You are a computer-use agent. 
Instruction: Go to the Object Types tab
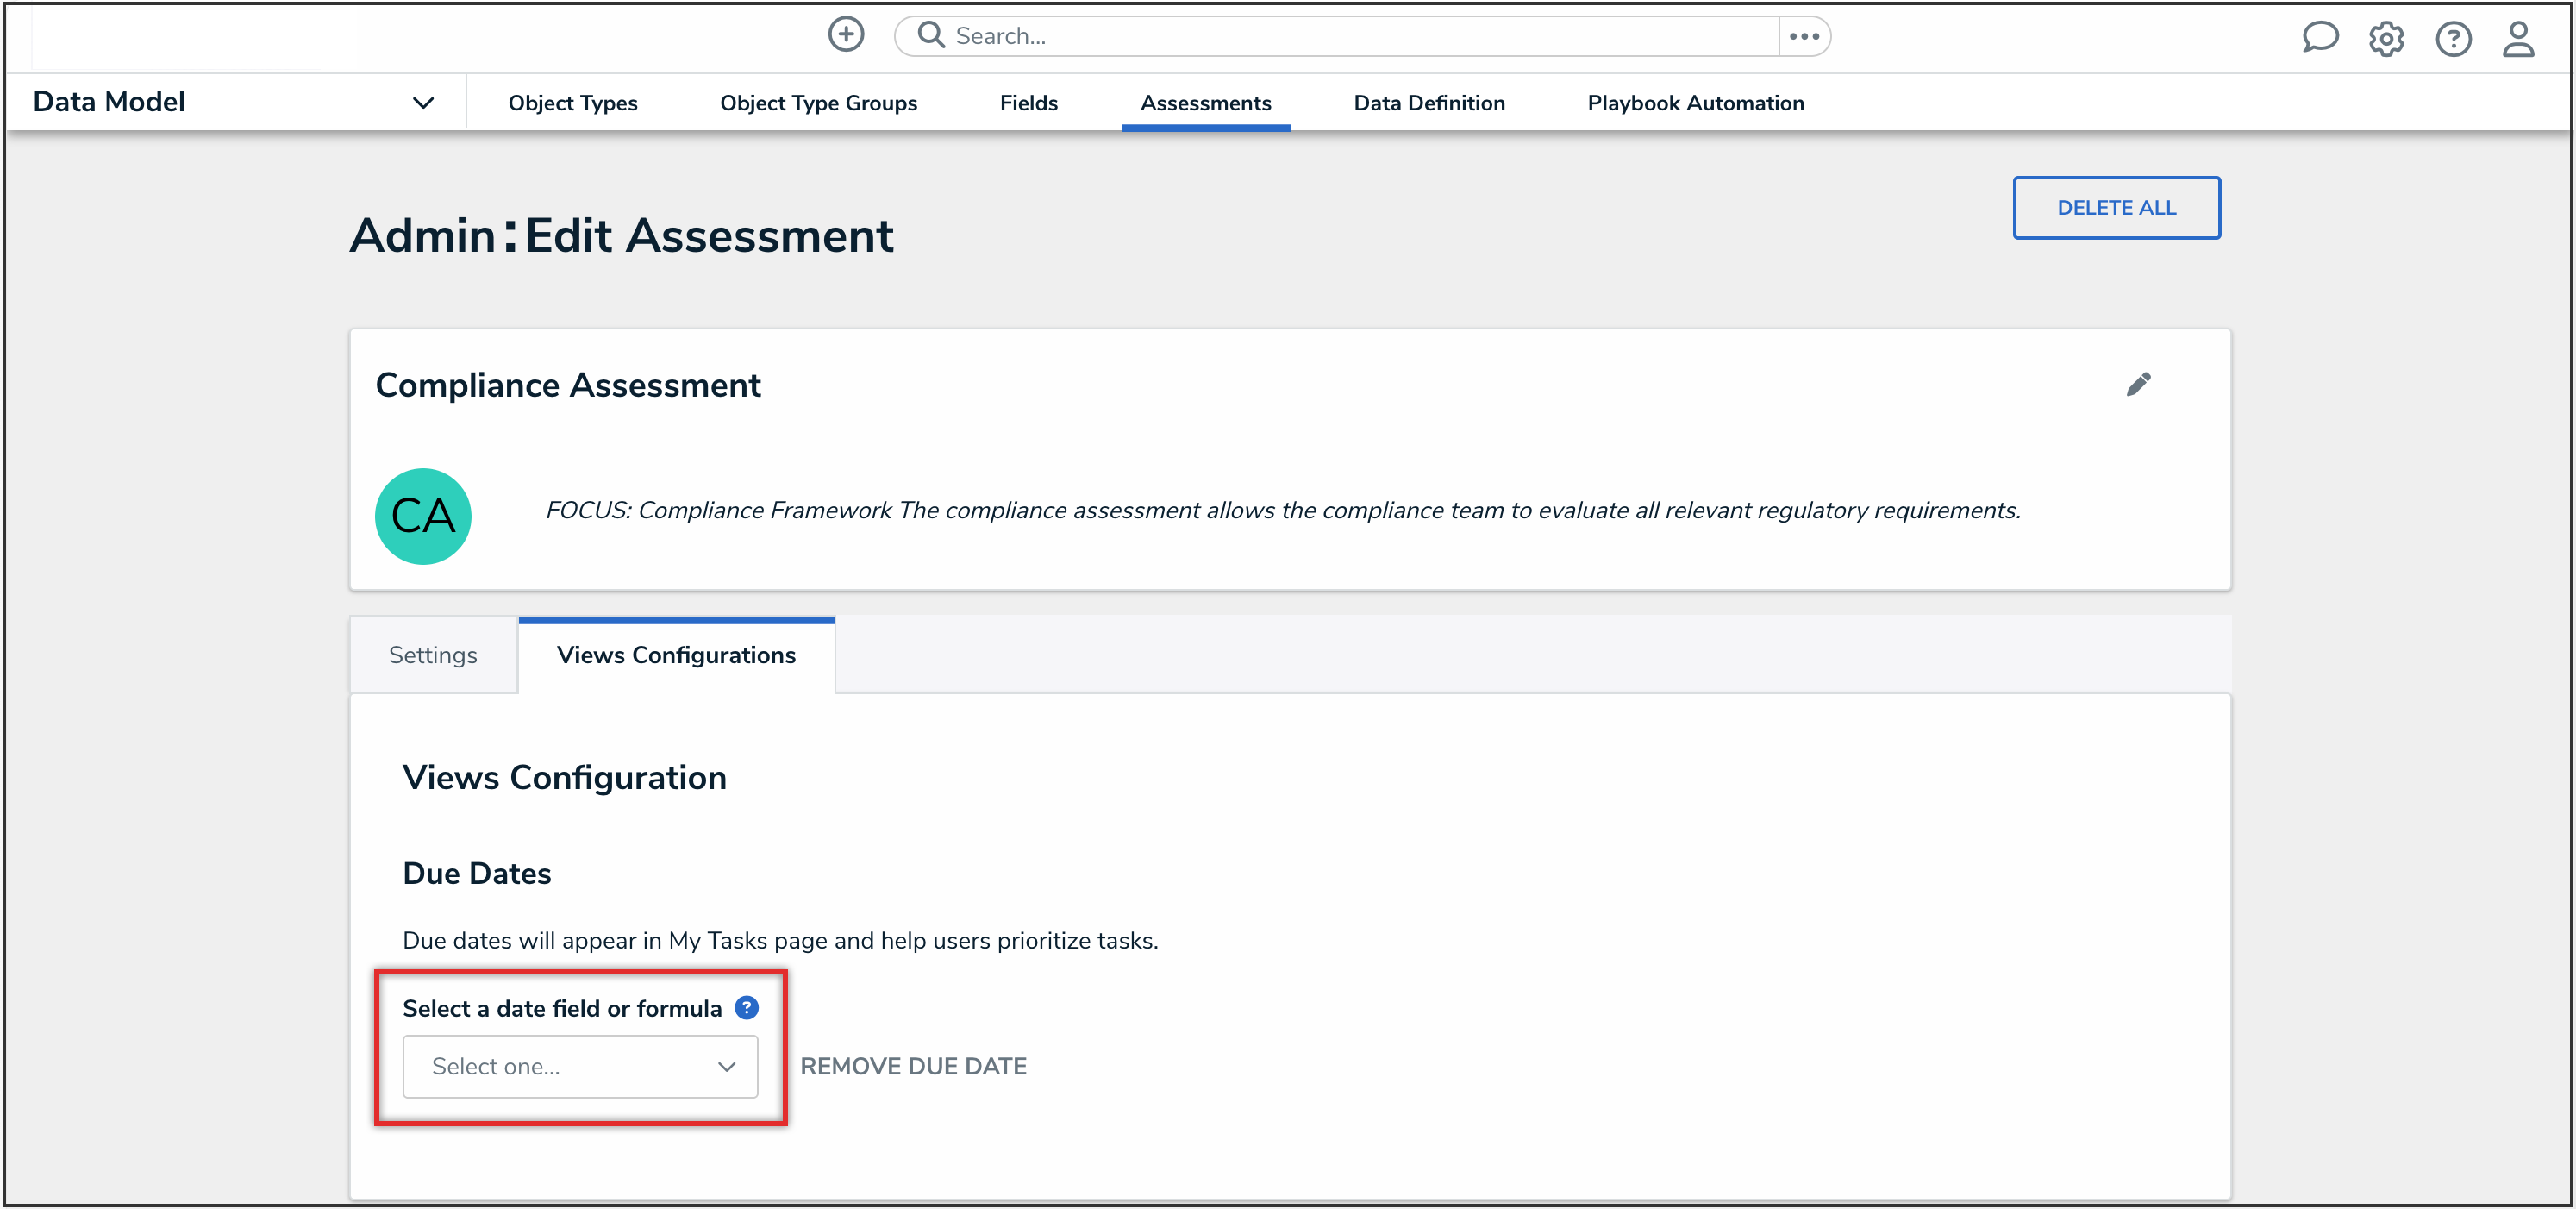tap(572, 103)
